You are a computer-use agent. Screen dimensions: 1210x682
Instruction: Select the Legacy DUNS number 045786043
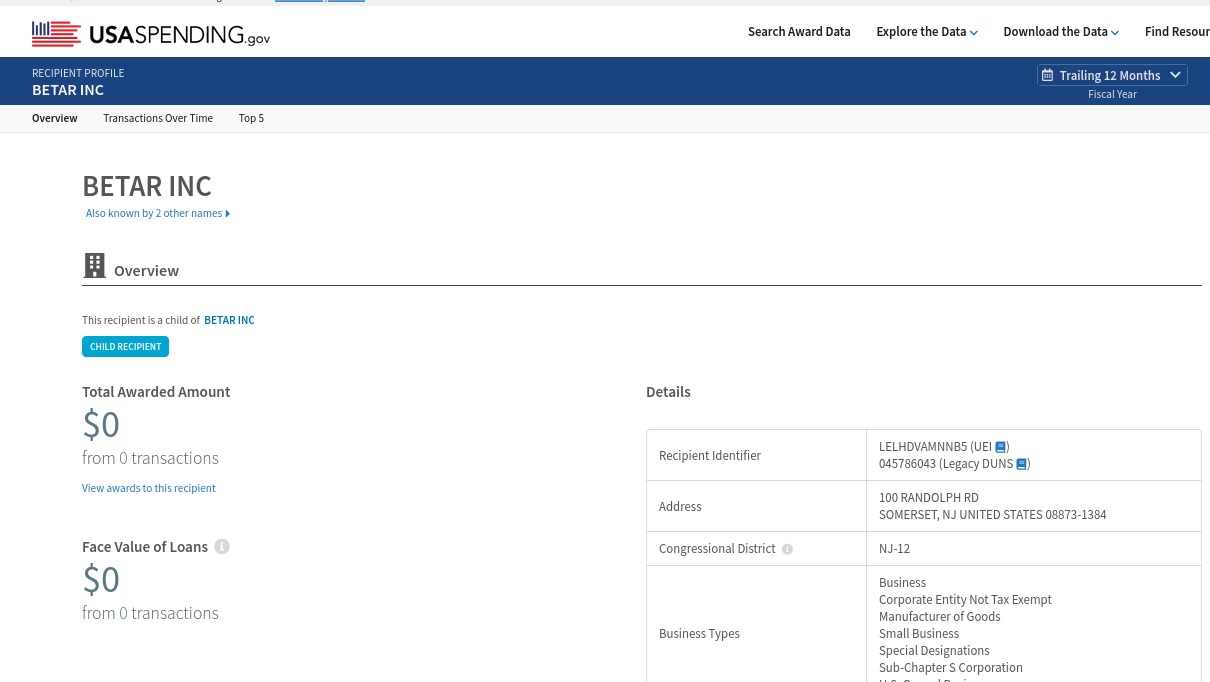907,464
